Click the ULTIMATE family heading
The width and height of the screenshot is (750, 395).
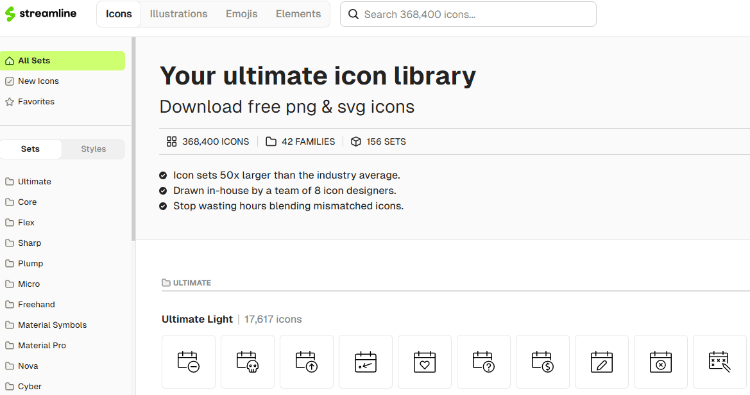[x=187, y=283]
